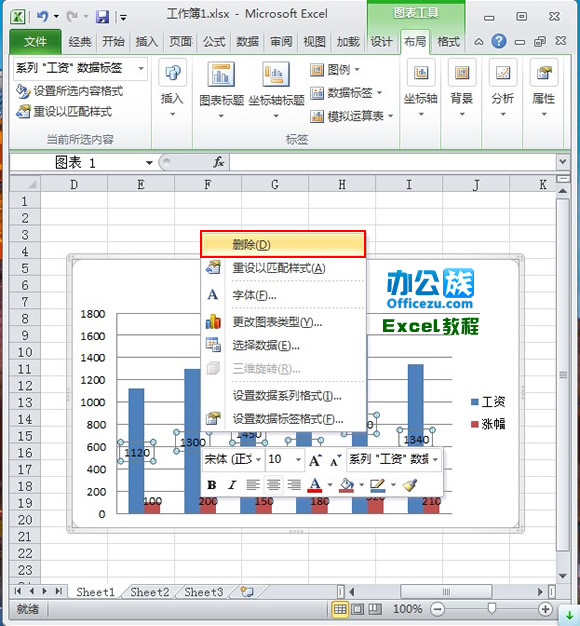Switch to the Sheet2 worksheet tab

pos(150,592)
